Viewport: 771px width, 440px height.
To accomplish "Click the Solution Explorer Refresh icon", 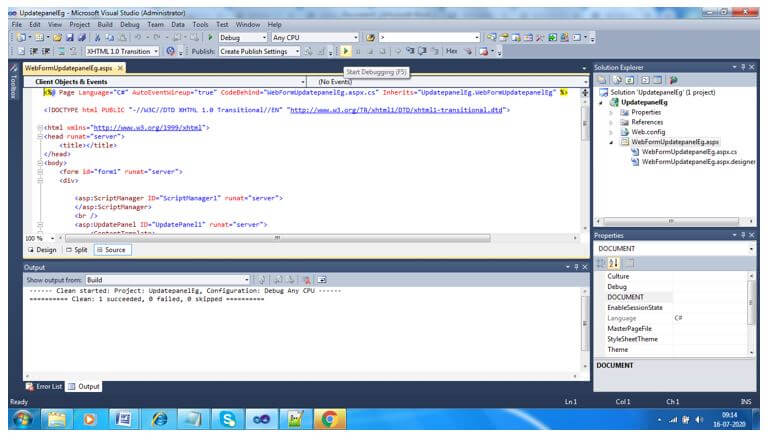I will (630, 80).
